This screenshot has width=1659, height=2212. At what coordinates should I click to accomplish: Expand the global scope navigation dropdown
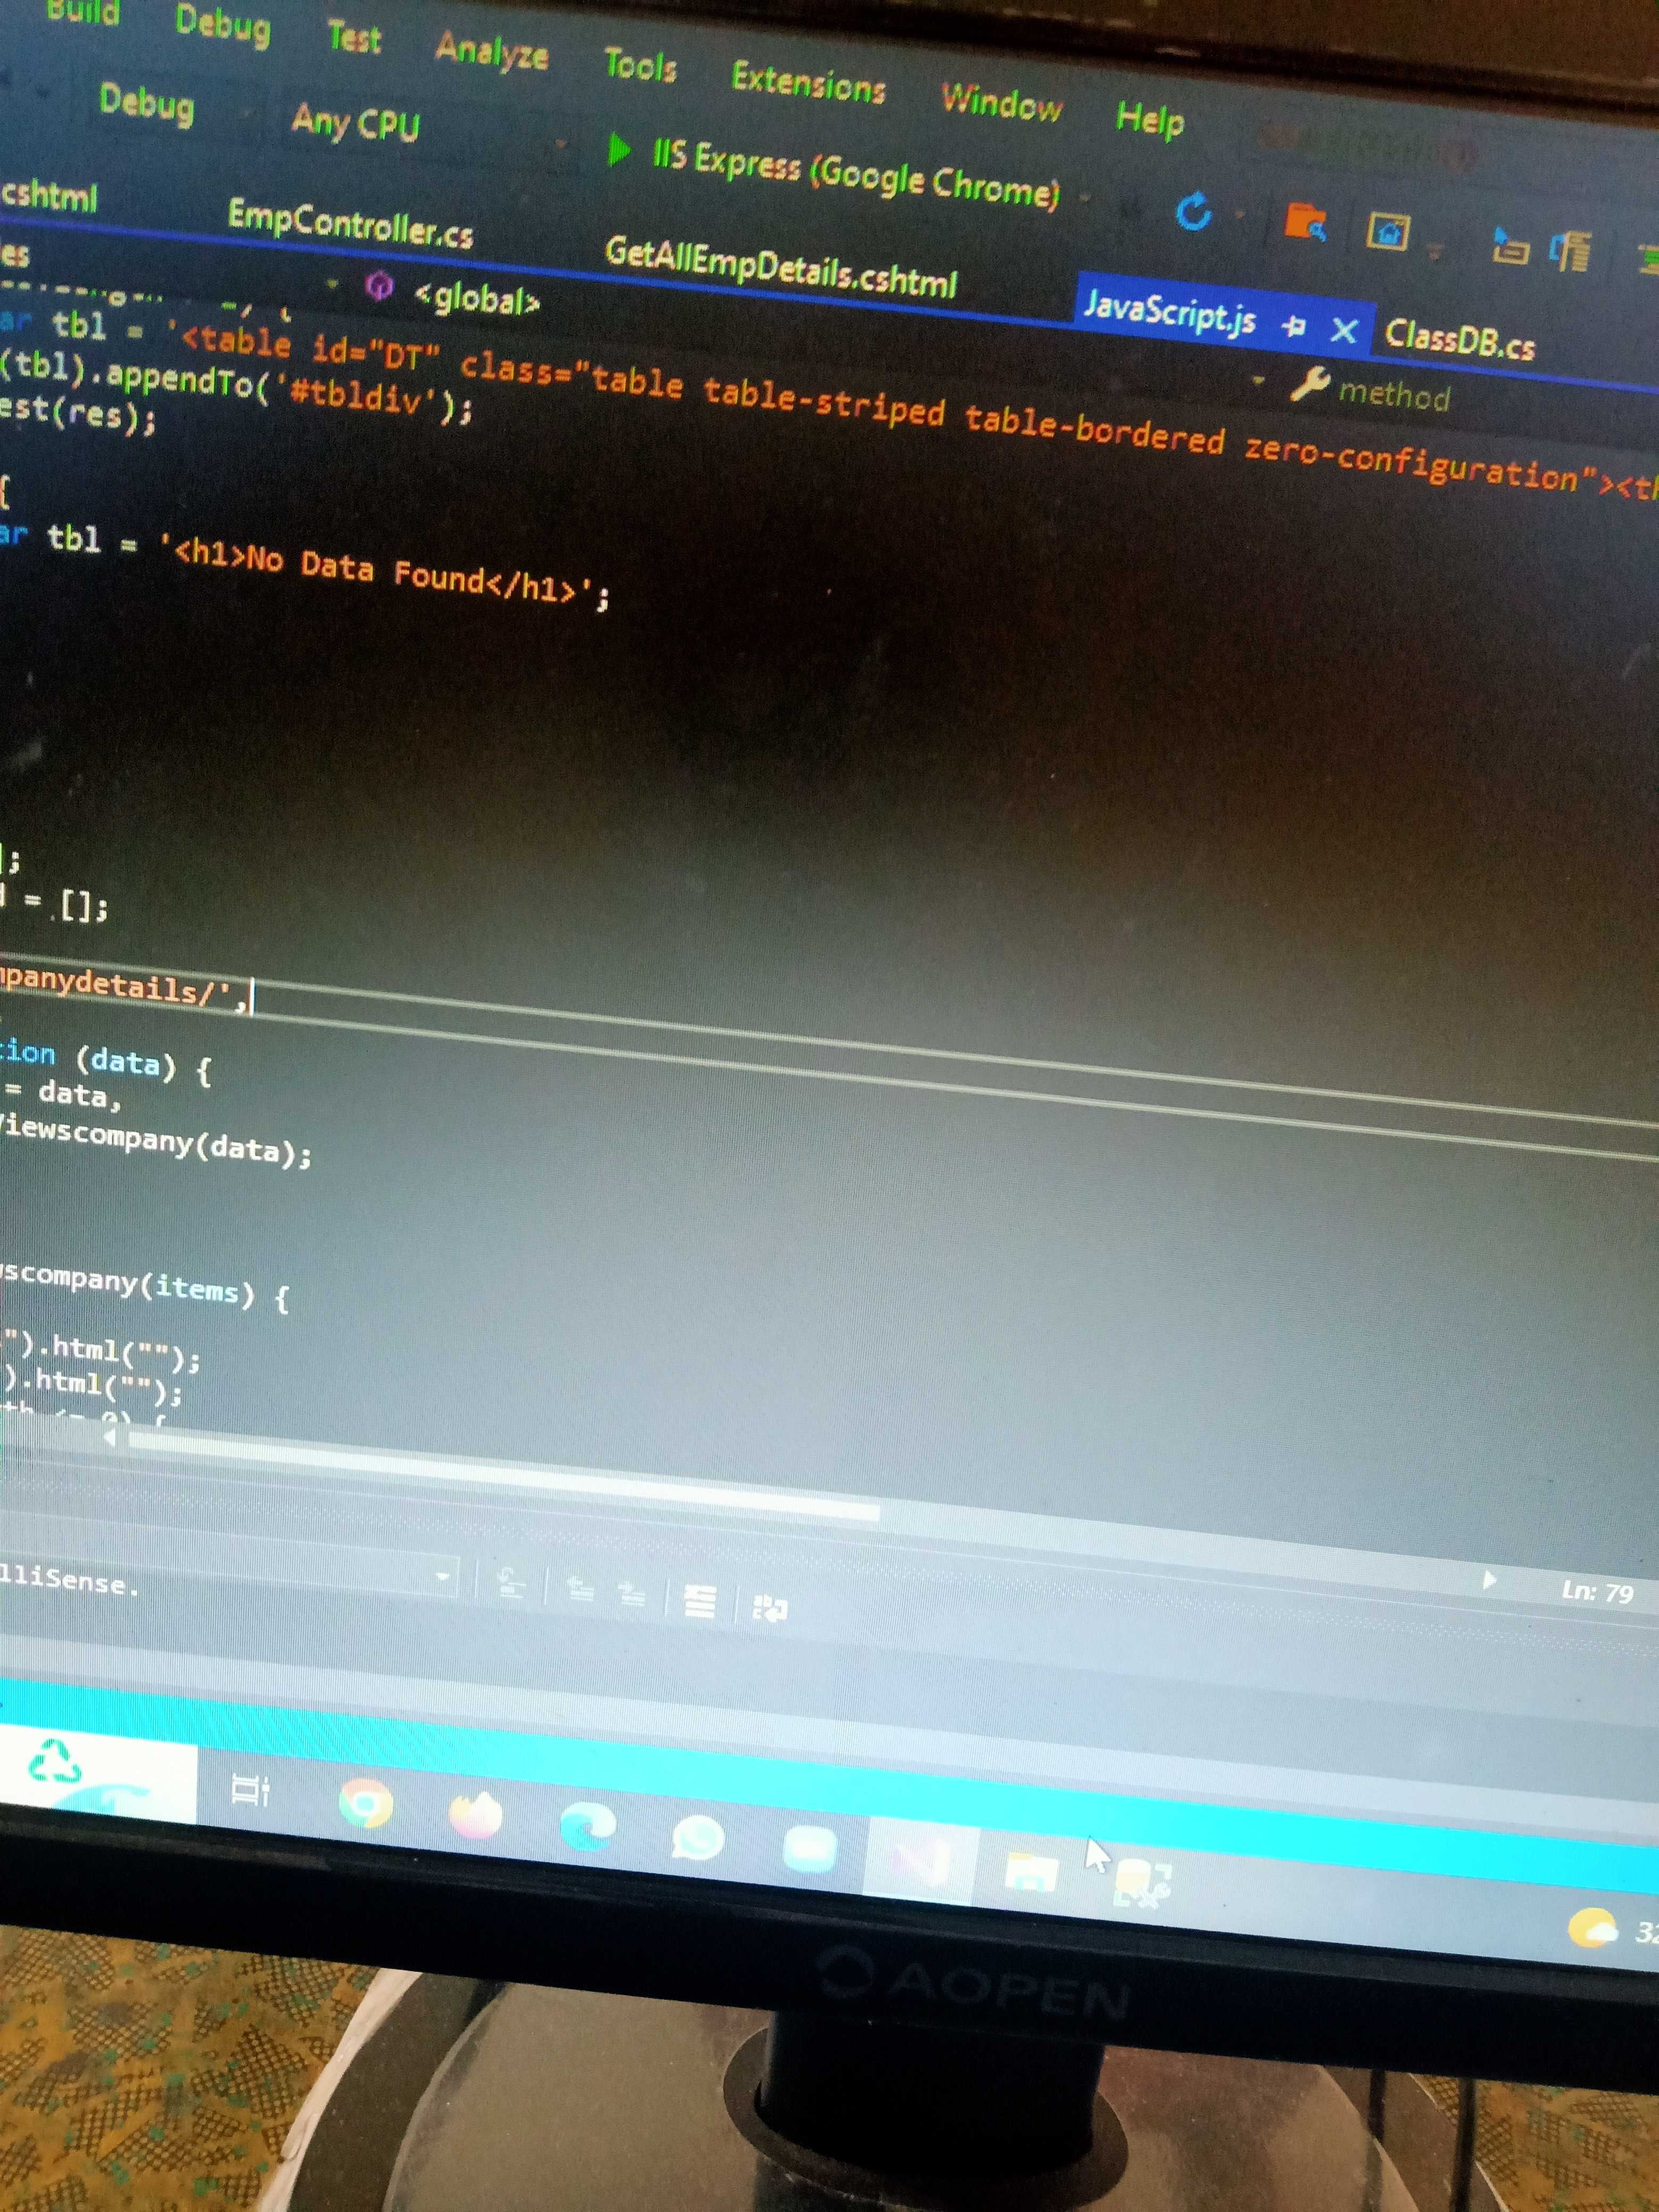[x=478, y=298]
